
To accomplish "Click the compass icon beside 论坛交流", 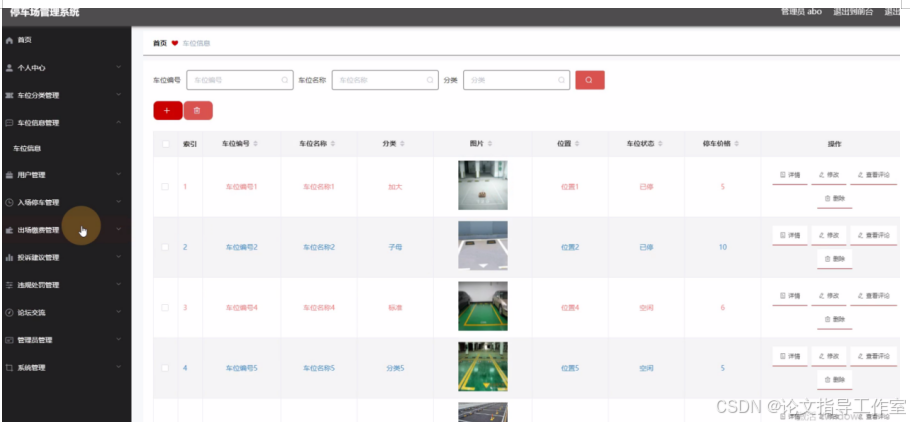I will (9, 312).
